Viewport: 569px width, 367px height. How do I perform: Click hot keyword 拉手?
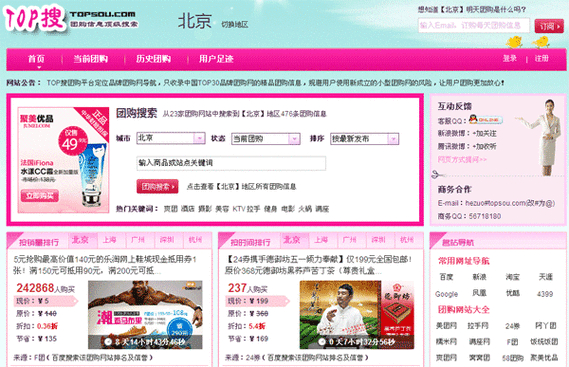pyautogui.click(x=254, y=209)
